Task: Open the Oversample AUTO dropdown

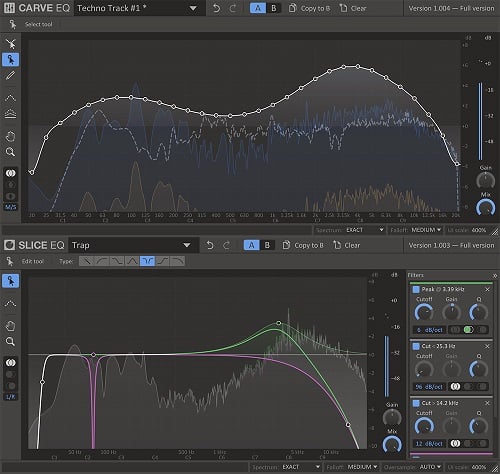Action: (x=414, y=467)
